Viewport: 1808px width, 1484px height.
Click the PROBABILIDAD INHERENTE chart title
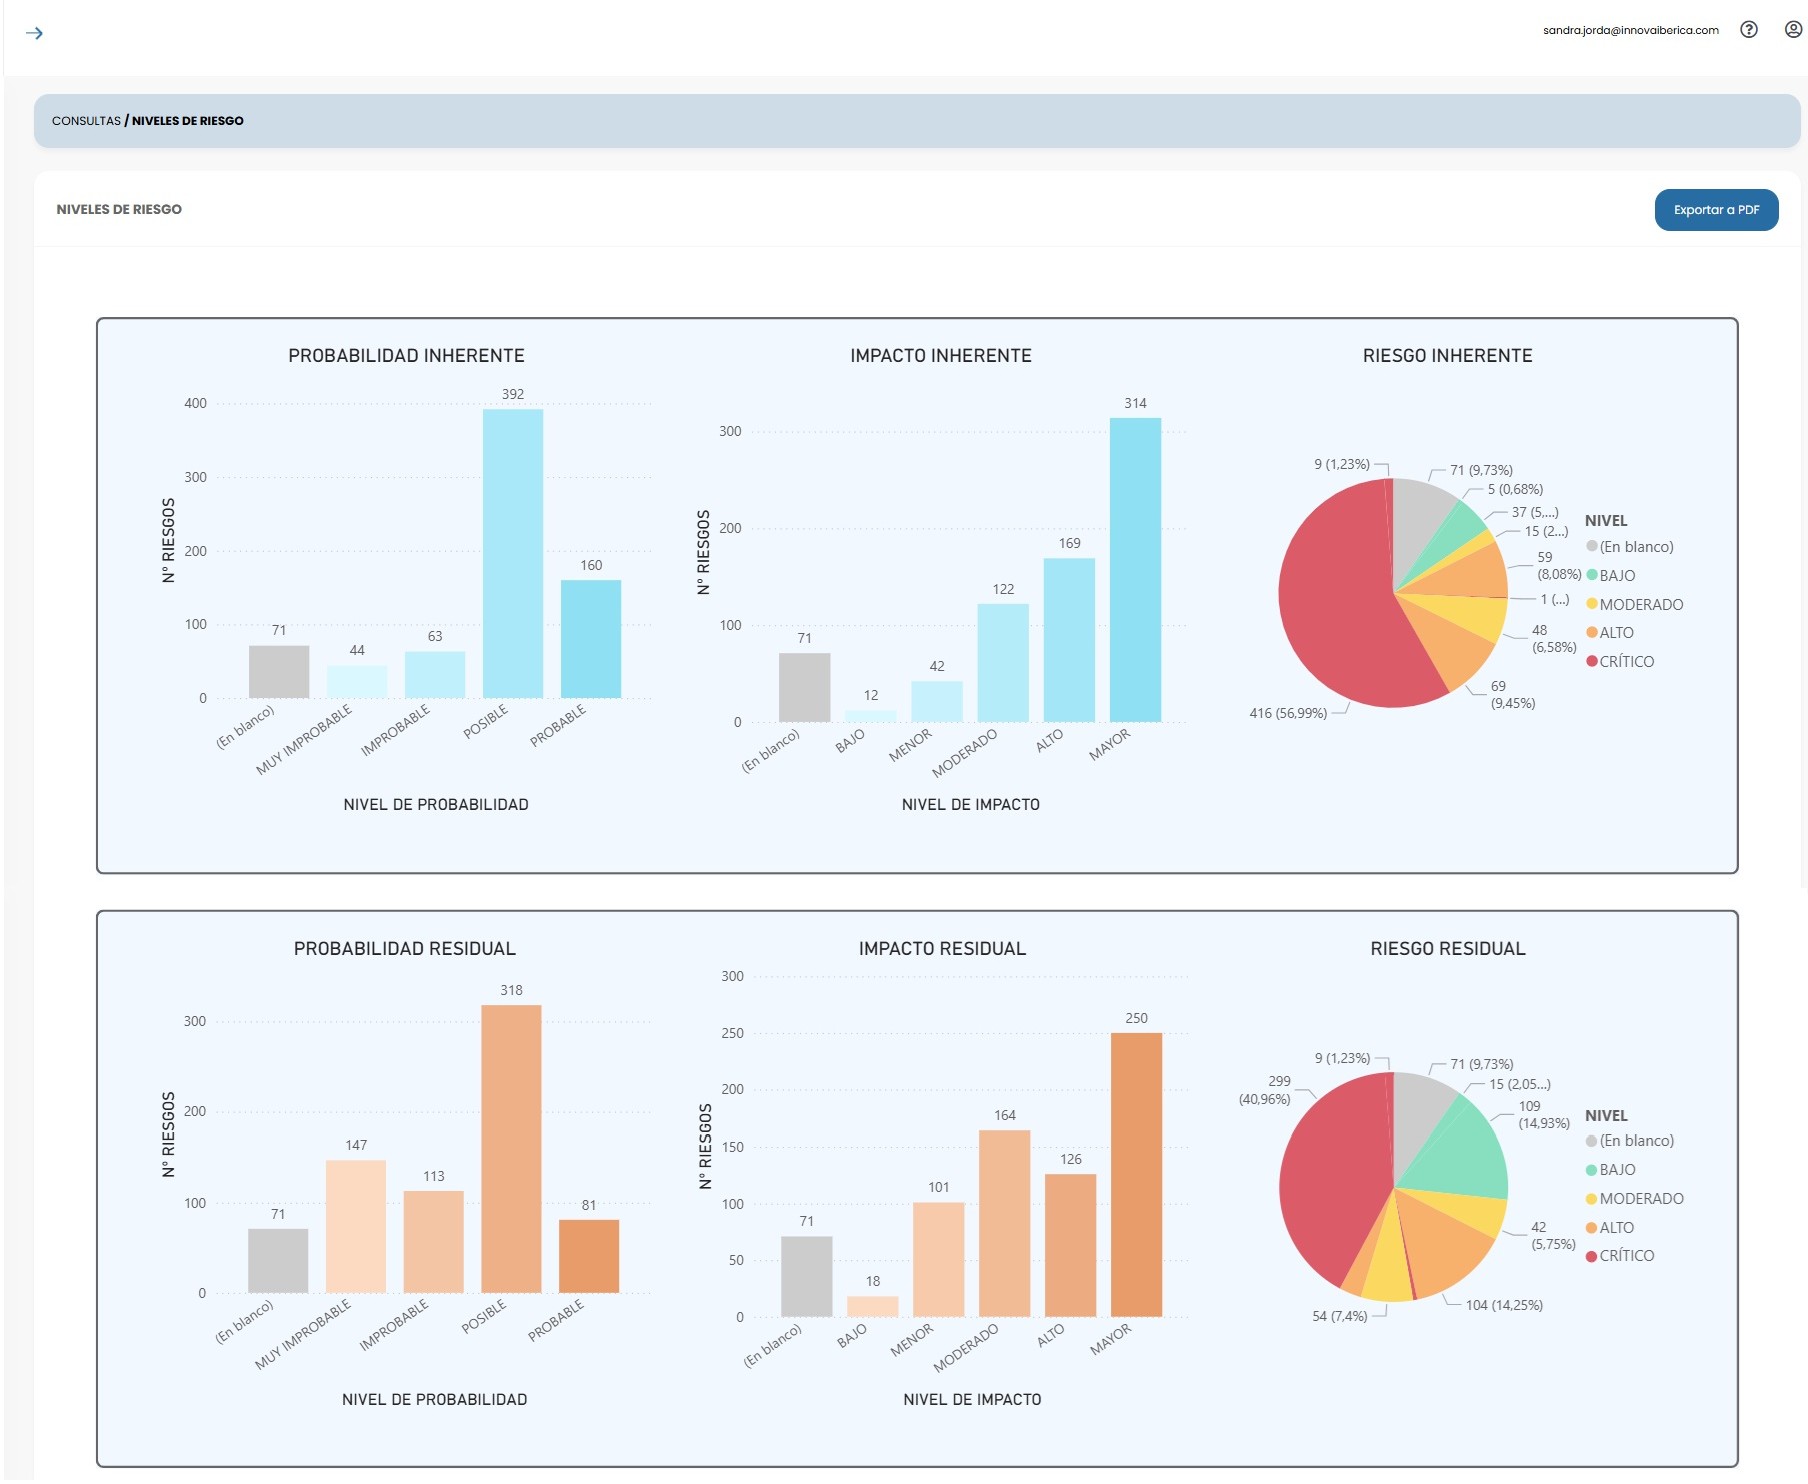(x=406, y=356)
